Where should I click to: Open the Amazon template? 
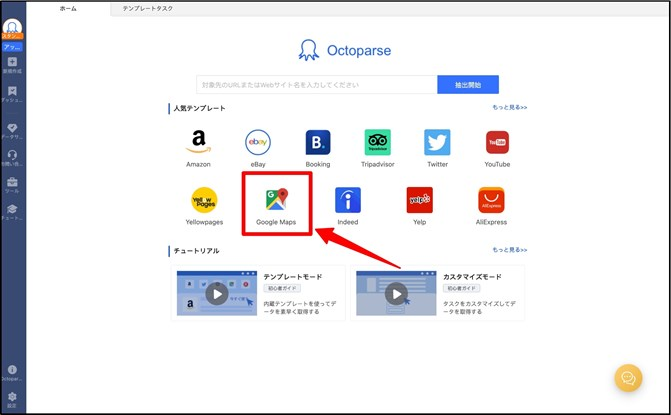pos(198,148)
